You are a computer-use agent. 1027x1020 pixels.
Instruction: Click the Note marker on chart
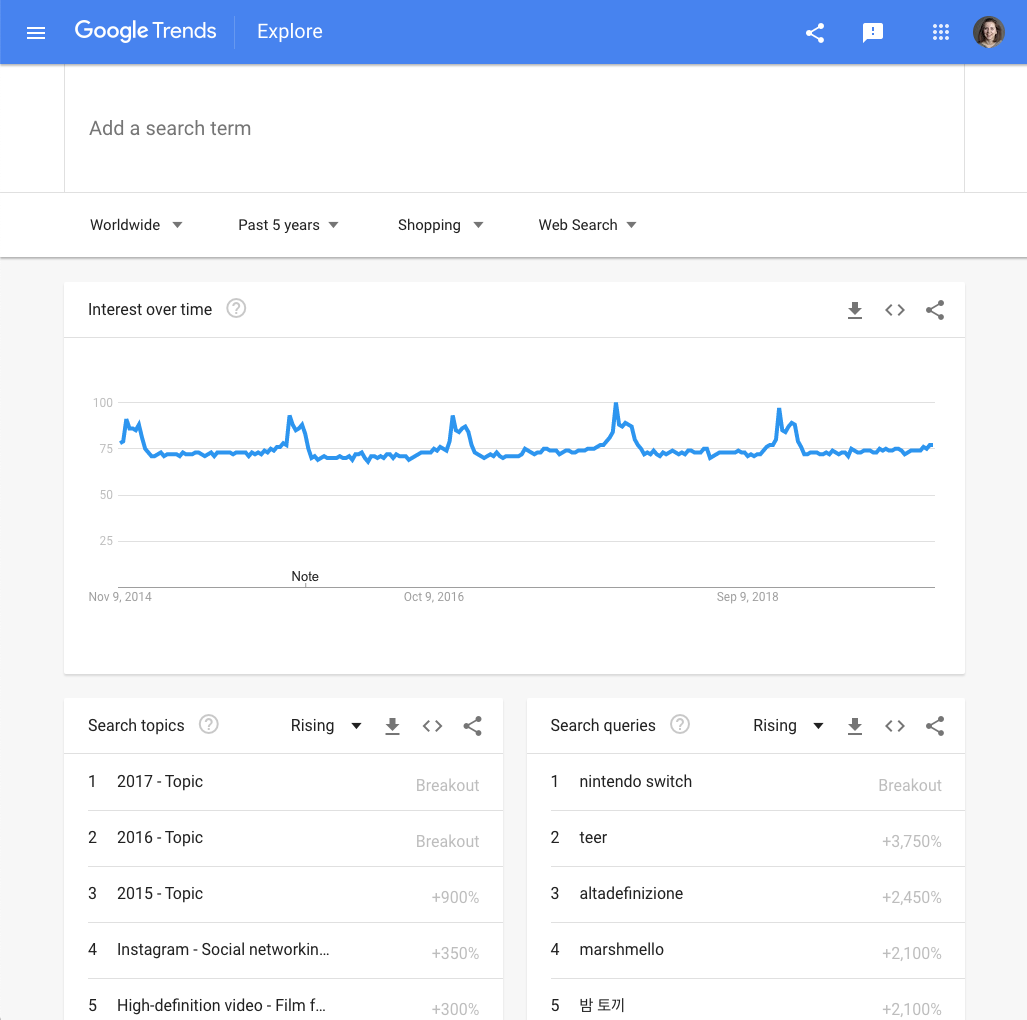(x=305, y=576)
